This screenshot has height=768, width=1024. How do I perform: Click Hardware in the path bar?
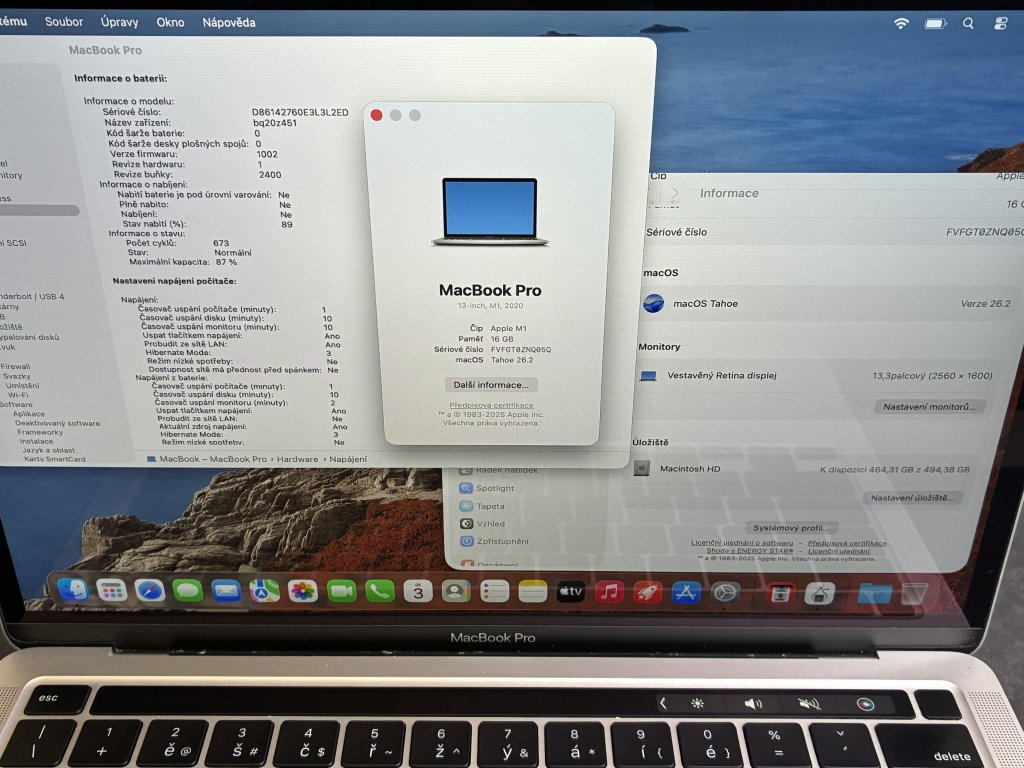click(297, 459)
